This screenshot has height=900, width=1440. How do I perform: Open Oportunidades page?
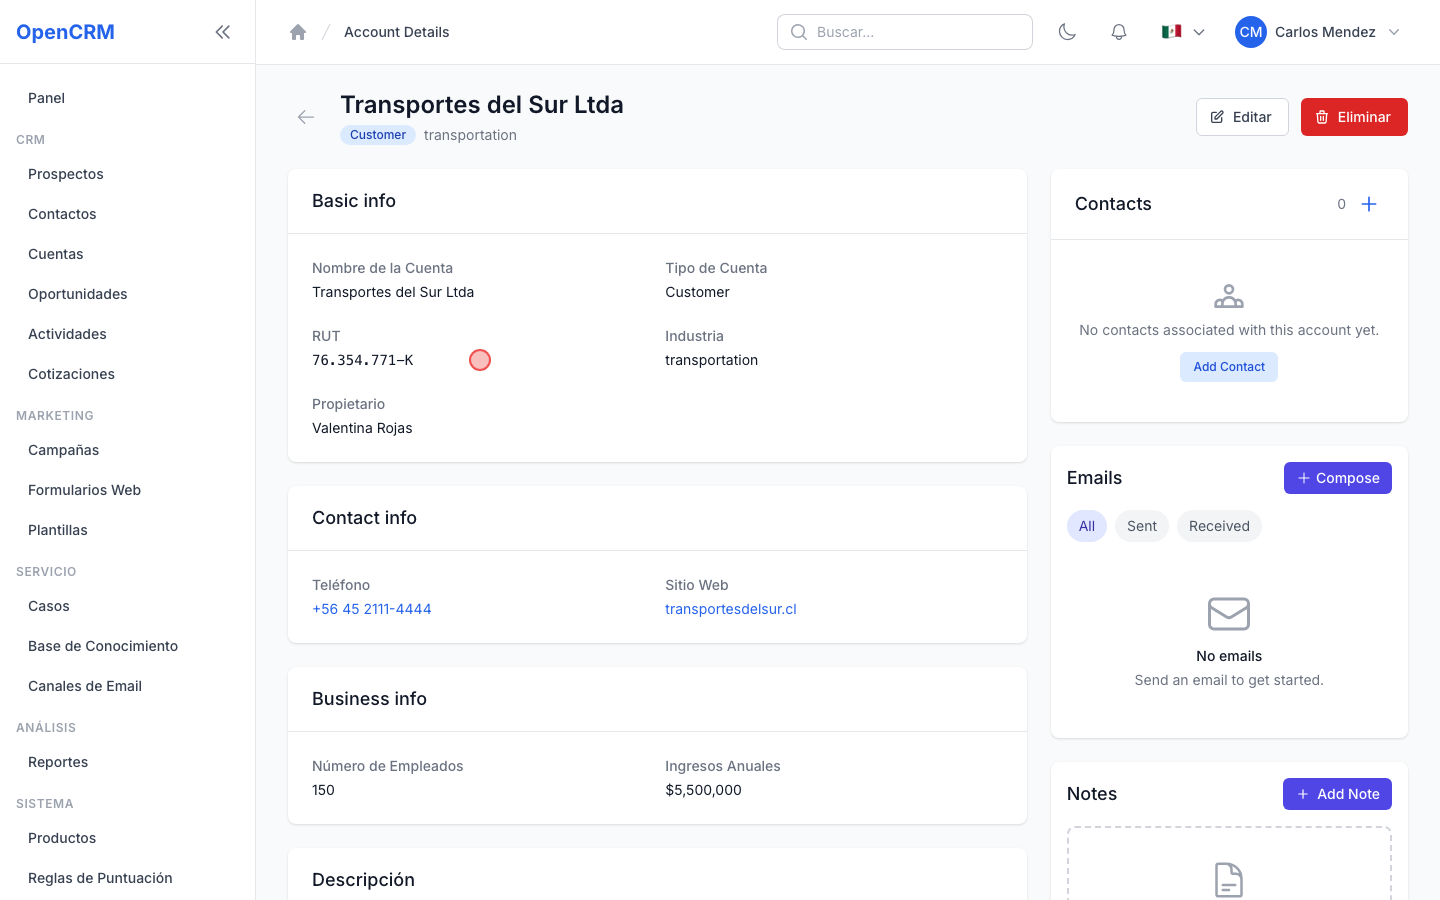128,294
